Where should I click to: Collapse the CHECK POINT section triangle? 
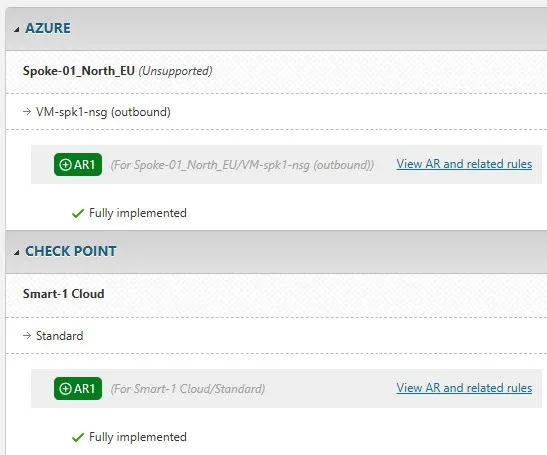[16, 252]
